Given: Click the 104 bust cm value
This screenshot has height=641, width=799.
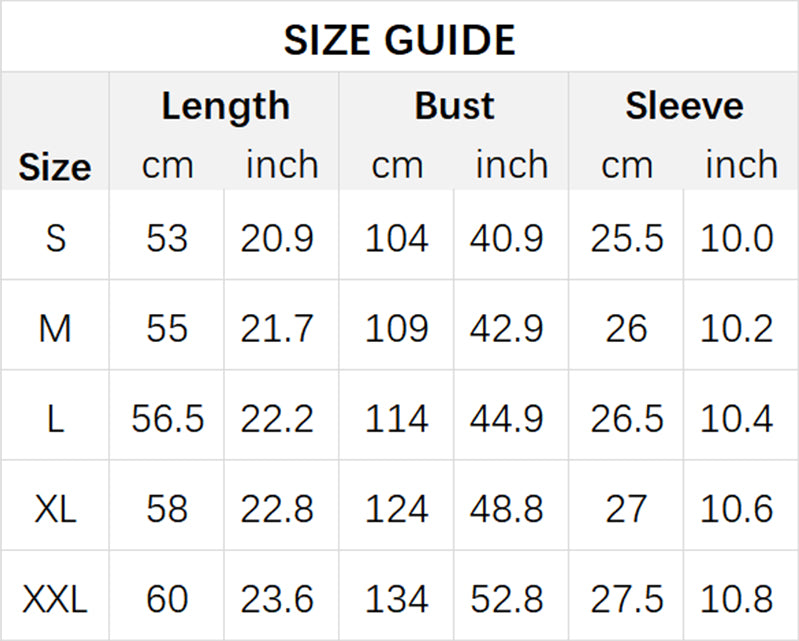Looking at the screenshot, I should [397, 238].
